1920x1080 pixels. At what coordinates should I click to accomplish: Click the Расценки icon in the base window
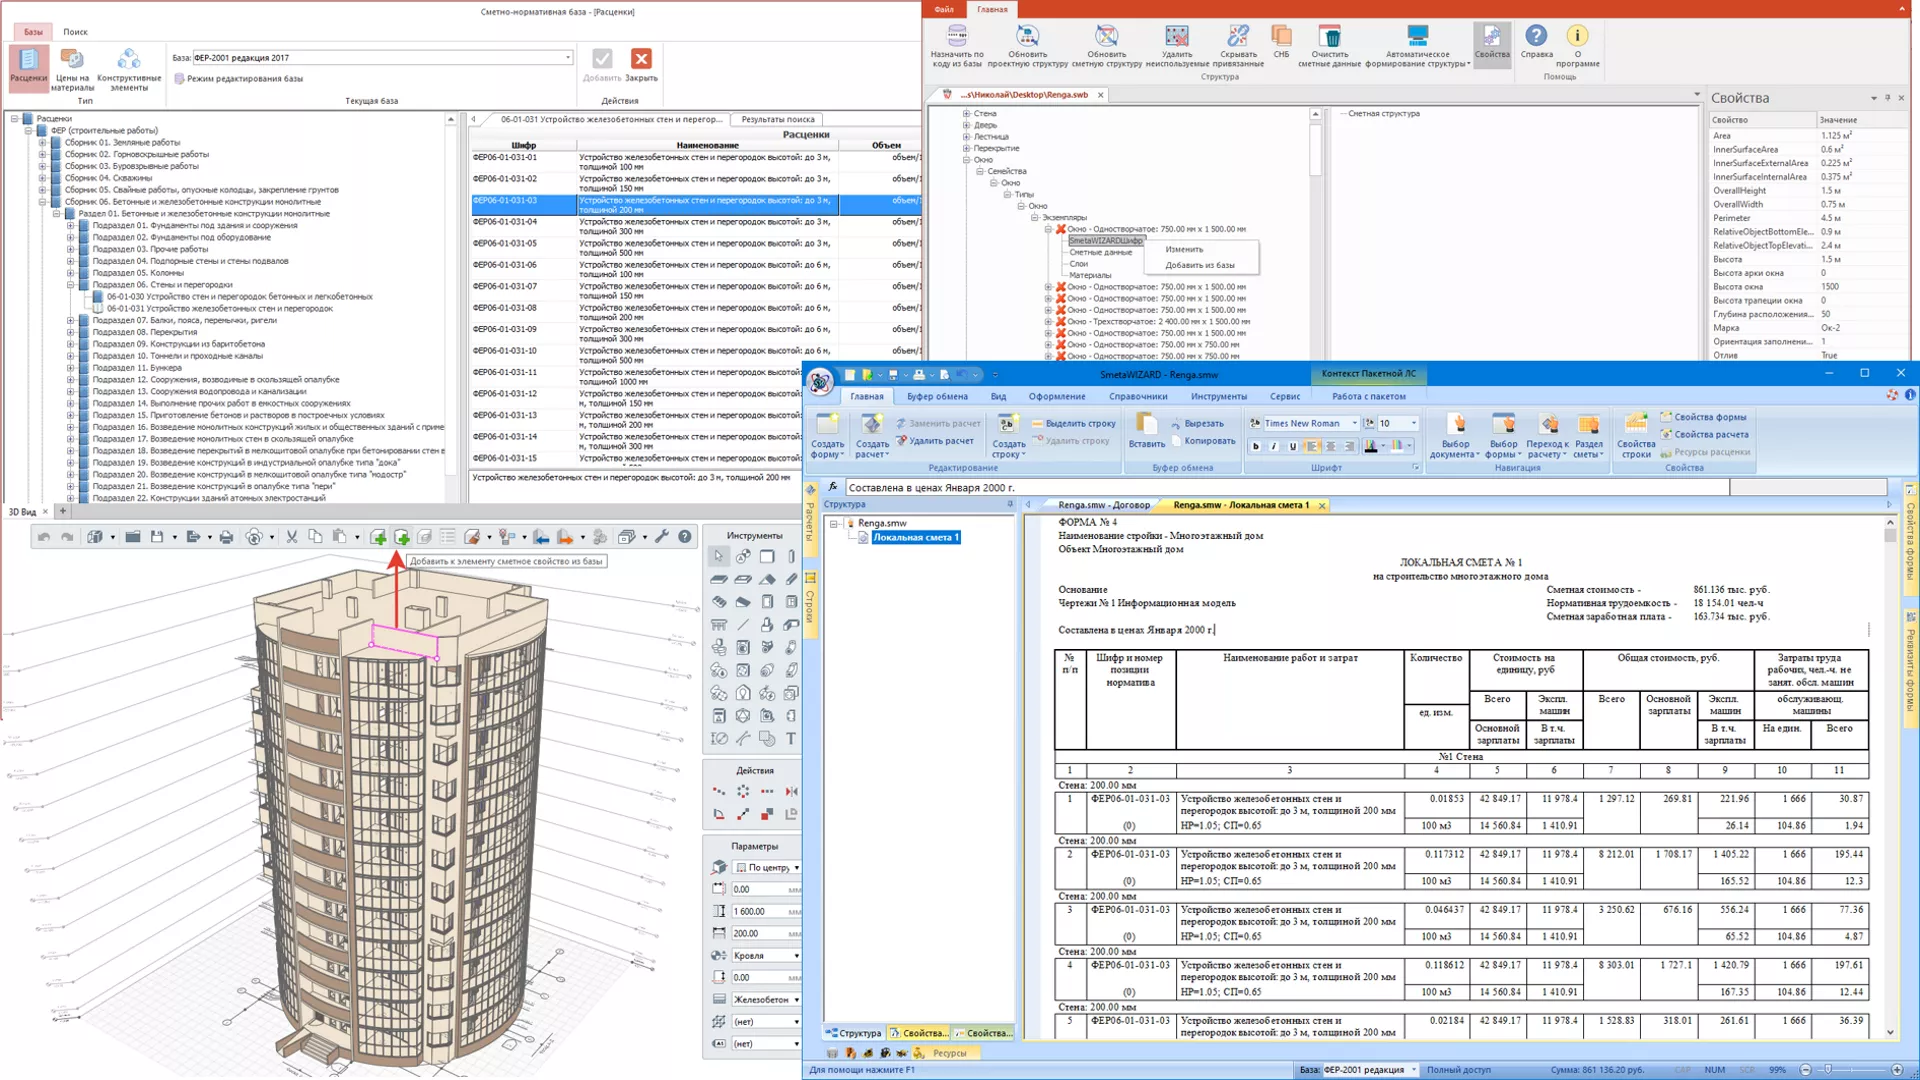[x=28, y=67]
